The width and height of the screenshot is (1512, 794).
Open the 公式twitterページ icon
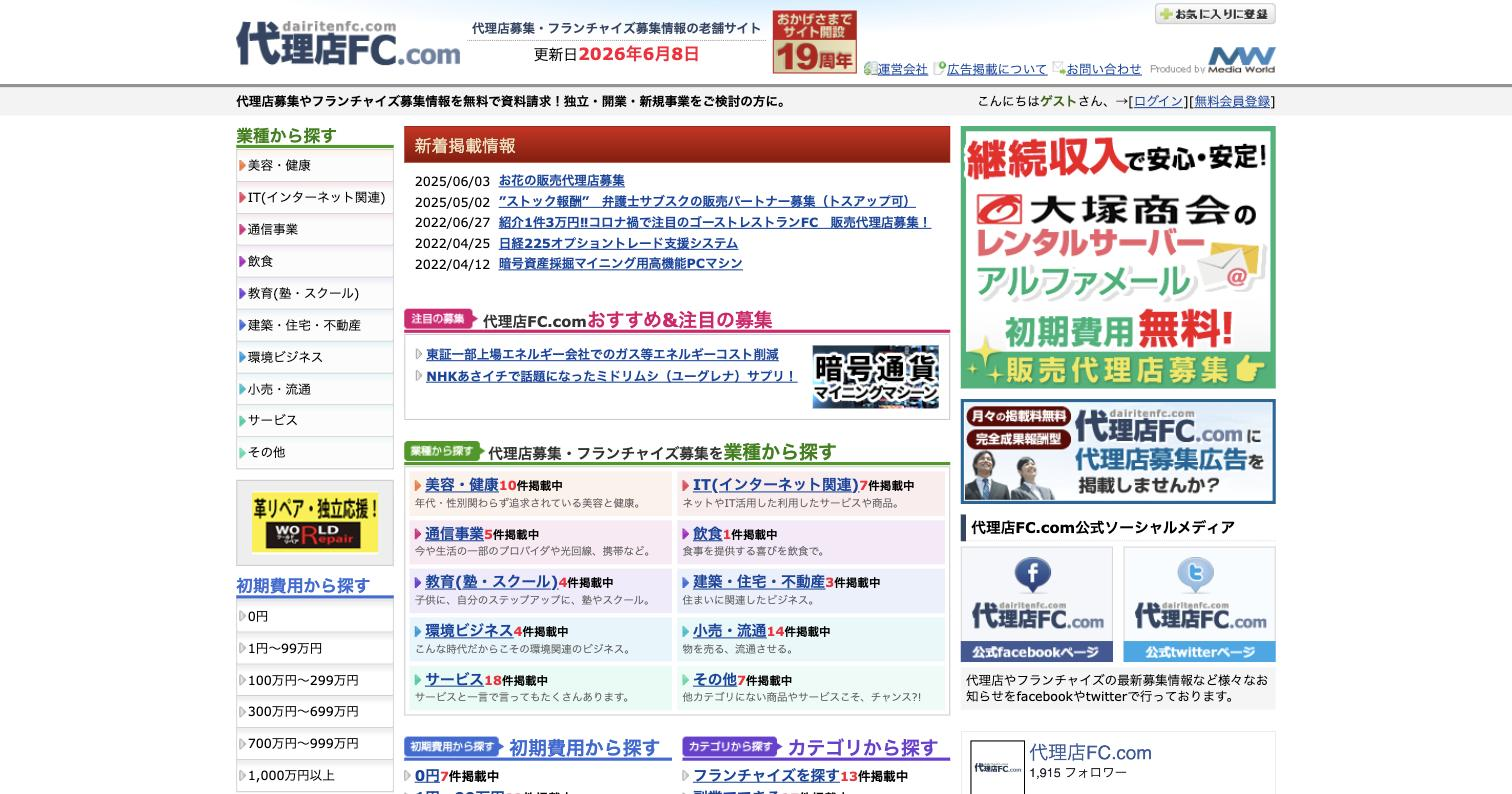point(1199,604)
